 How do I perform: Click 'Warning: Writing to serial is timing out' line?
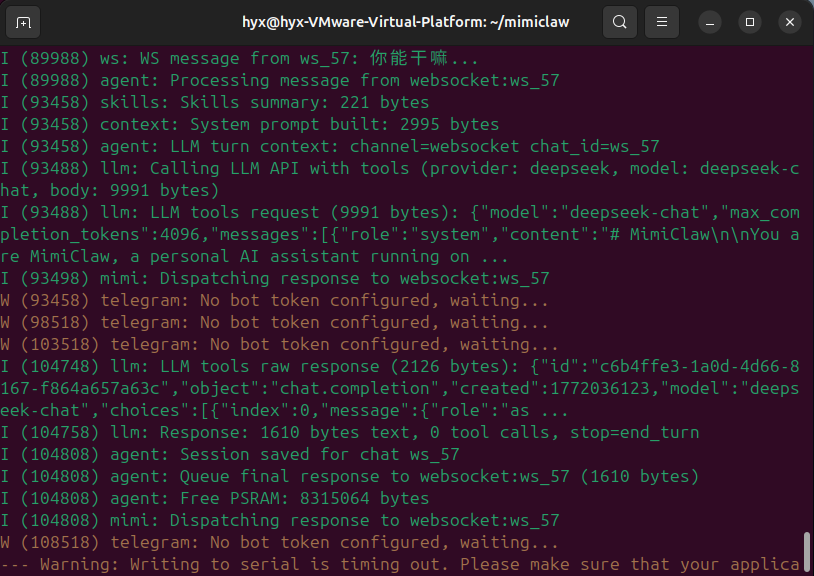tap(400, 564)
